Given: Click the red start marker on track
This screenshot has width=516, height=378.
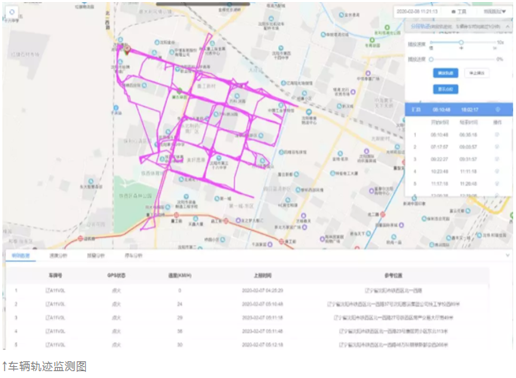Looking at the screenshot, I should pyautogui.click(x=127, y=49).
